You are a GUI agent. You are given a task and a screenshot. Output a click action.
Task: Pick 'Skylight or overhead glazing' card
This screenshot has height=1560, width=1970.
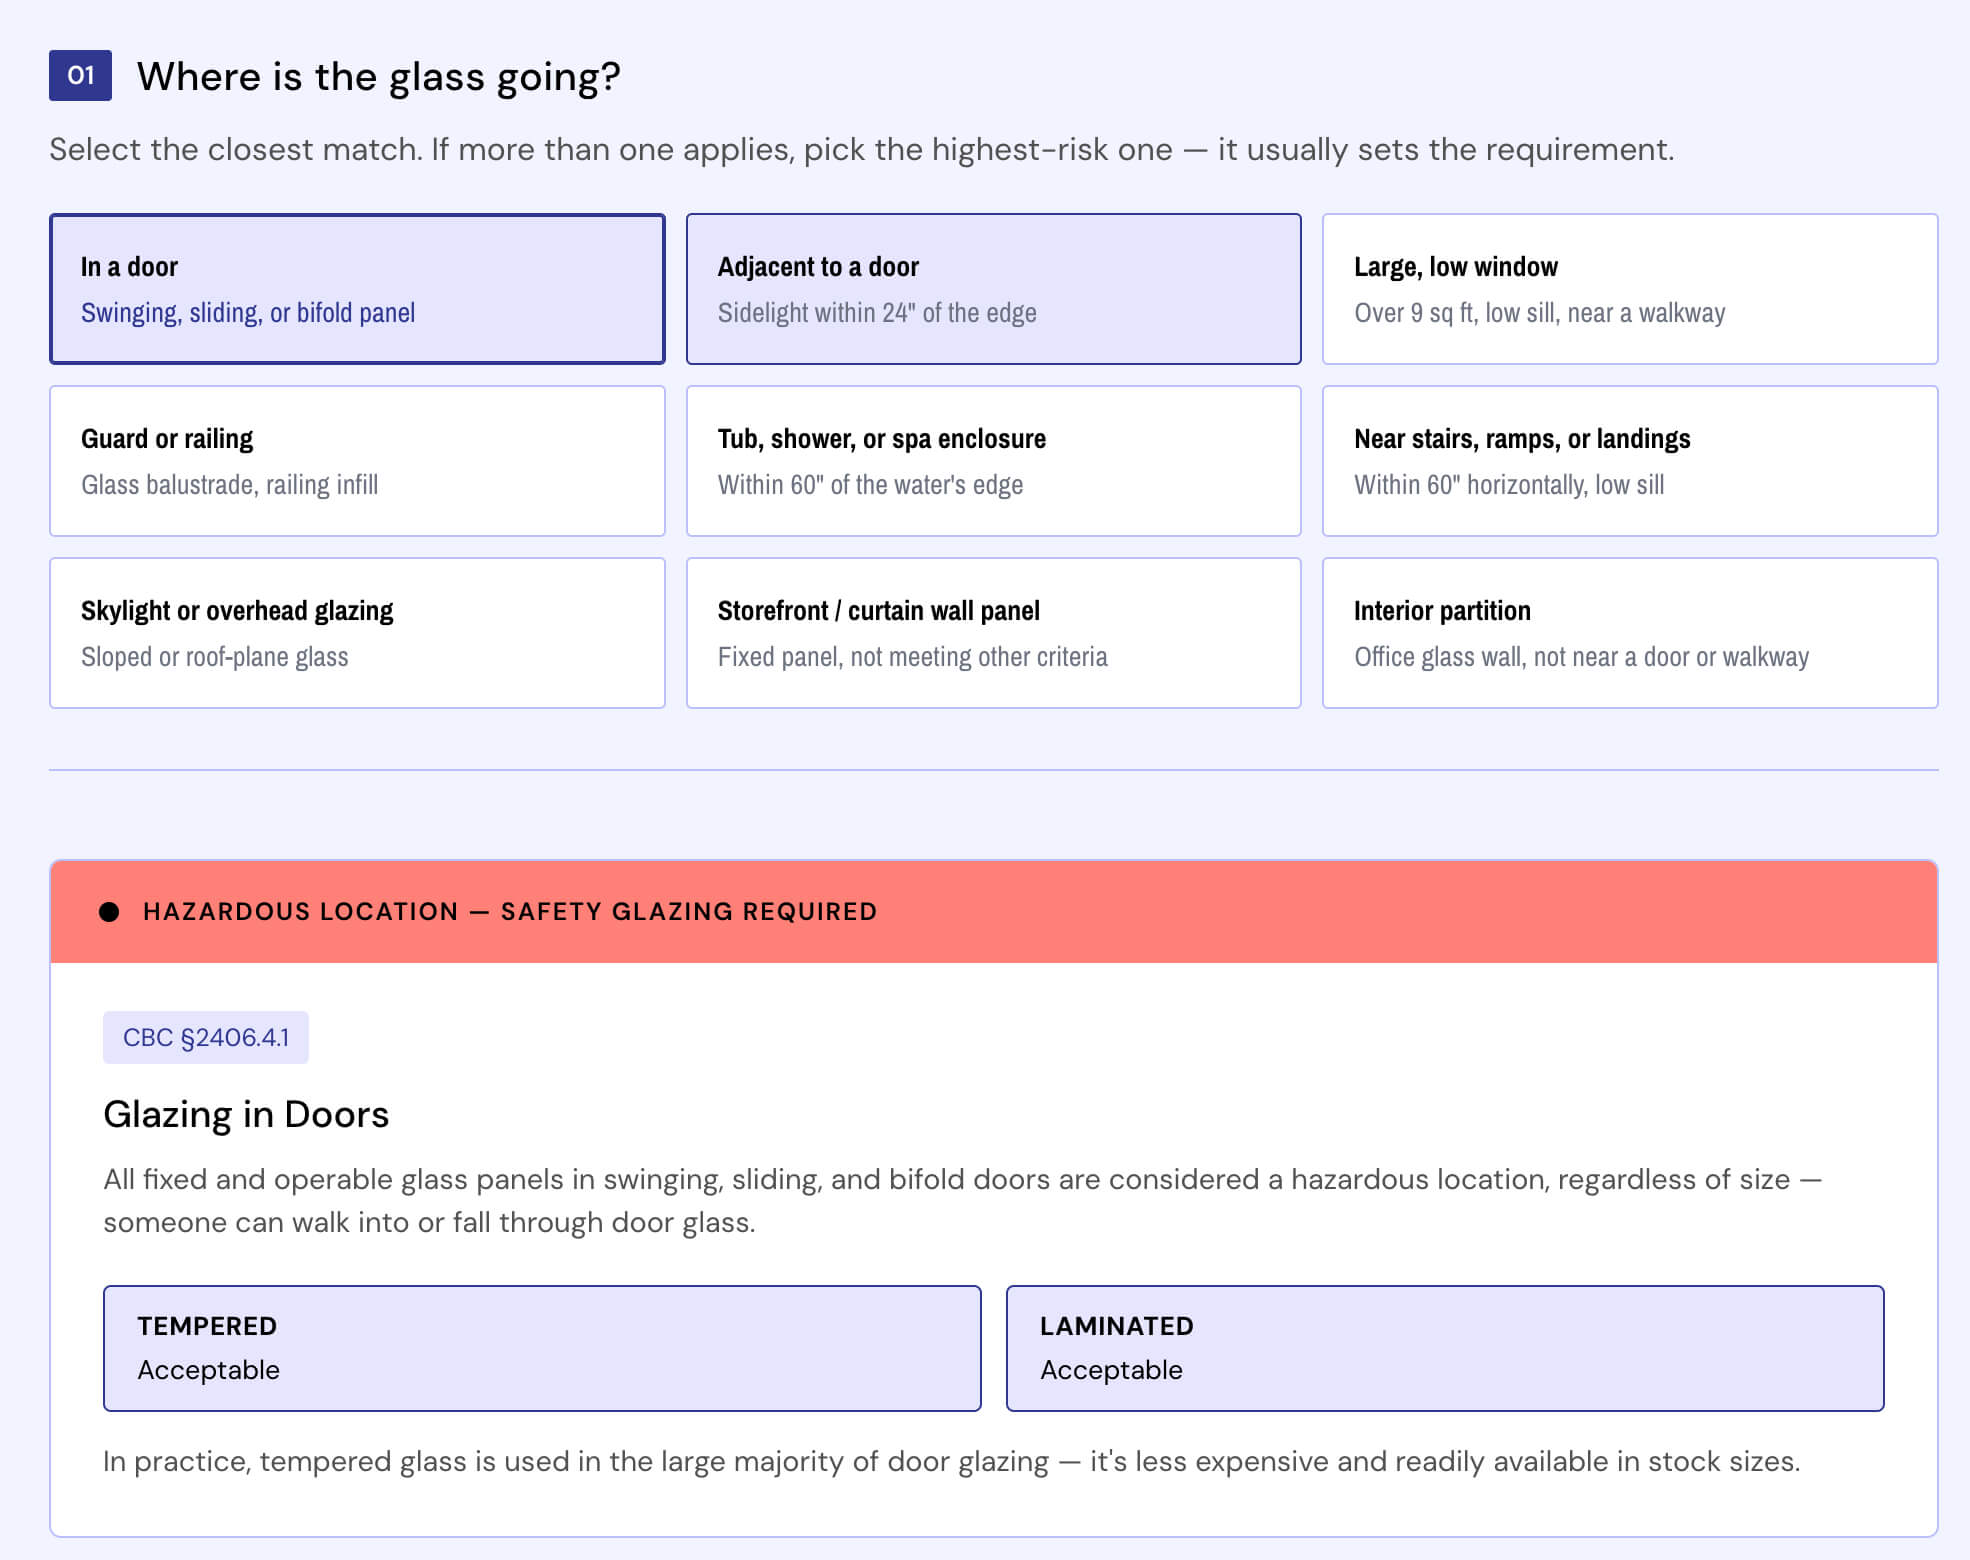357,633
